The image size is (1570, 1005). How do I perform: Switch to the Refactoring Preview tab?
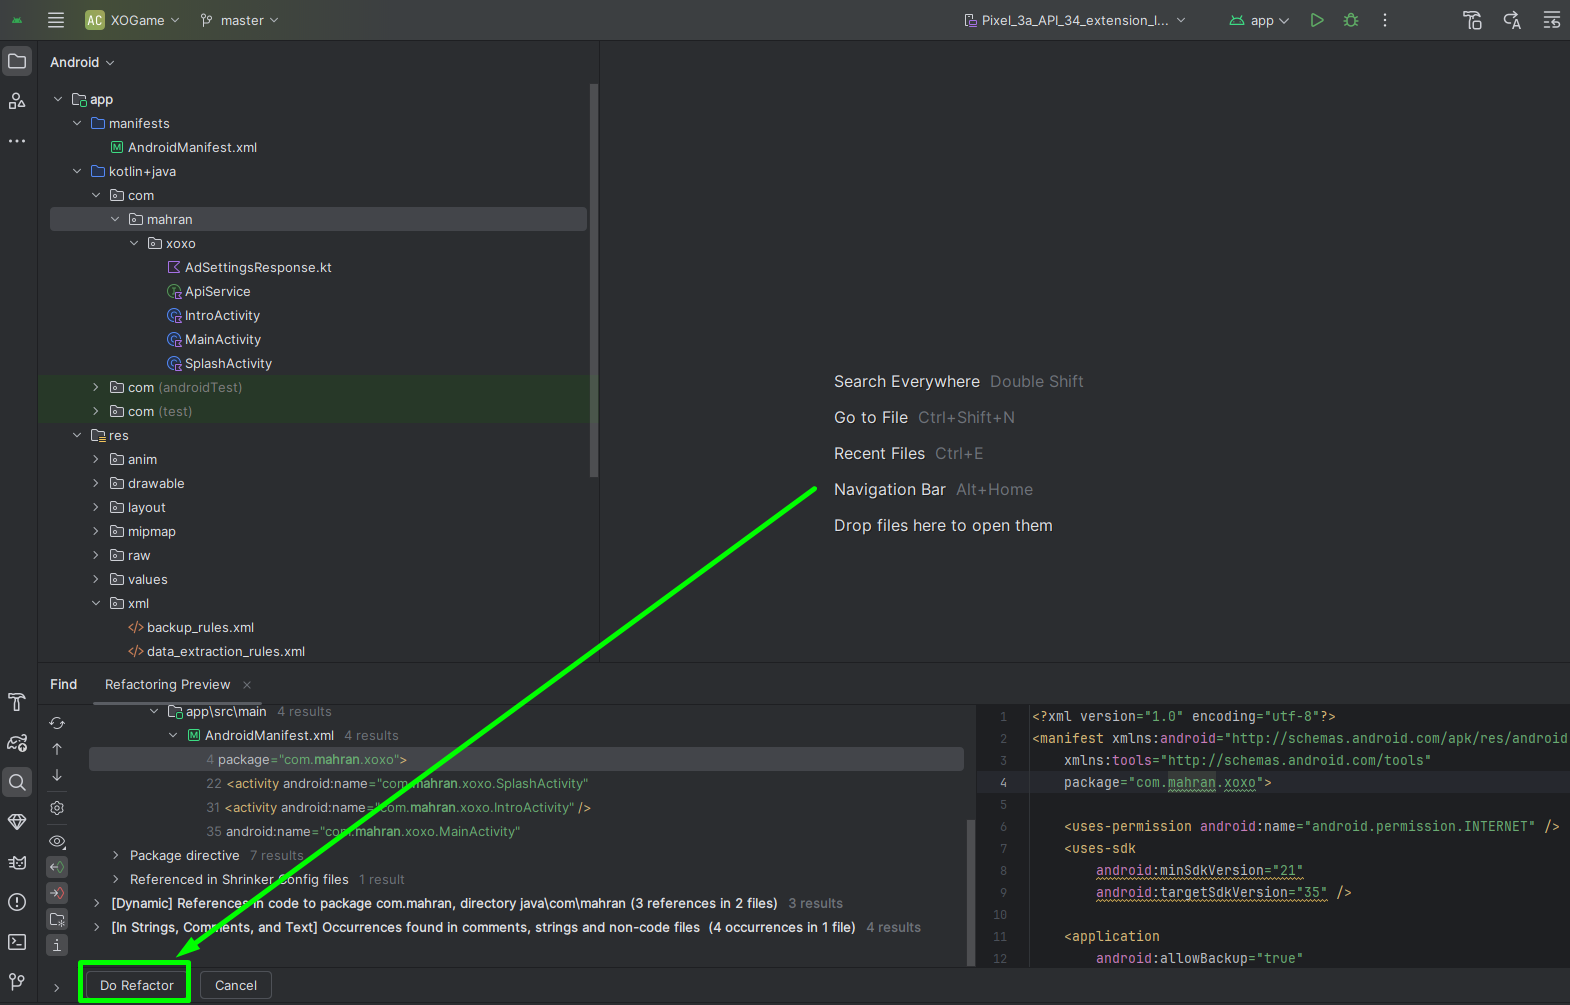coord(167,684)
